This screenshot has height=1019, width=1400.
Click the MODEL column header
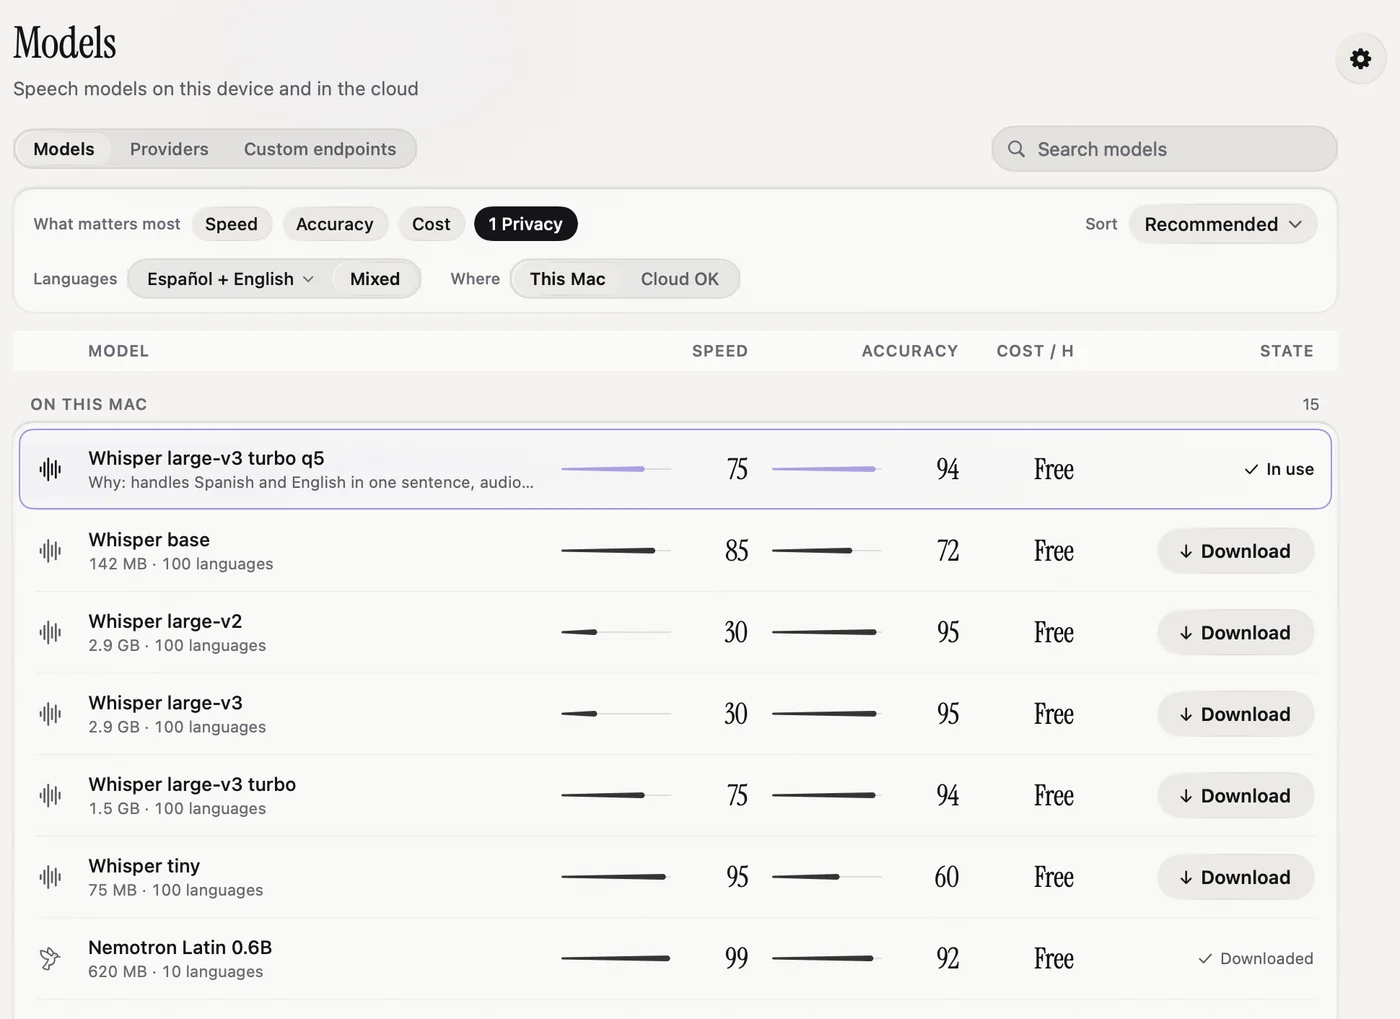[x=118, y=351]
